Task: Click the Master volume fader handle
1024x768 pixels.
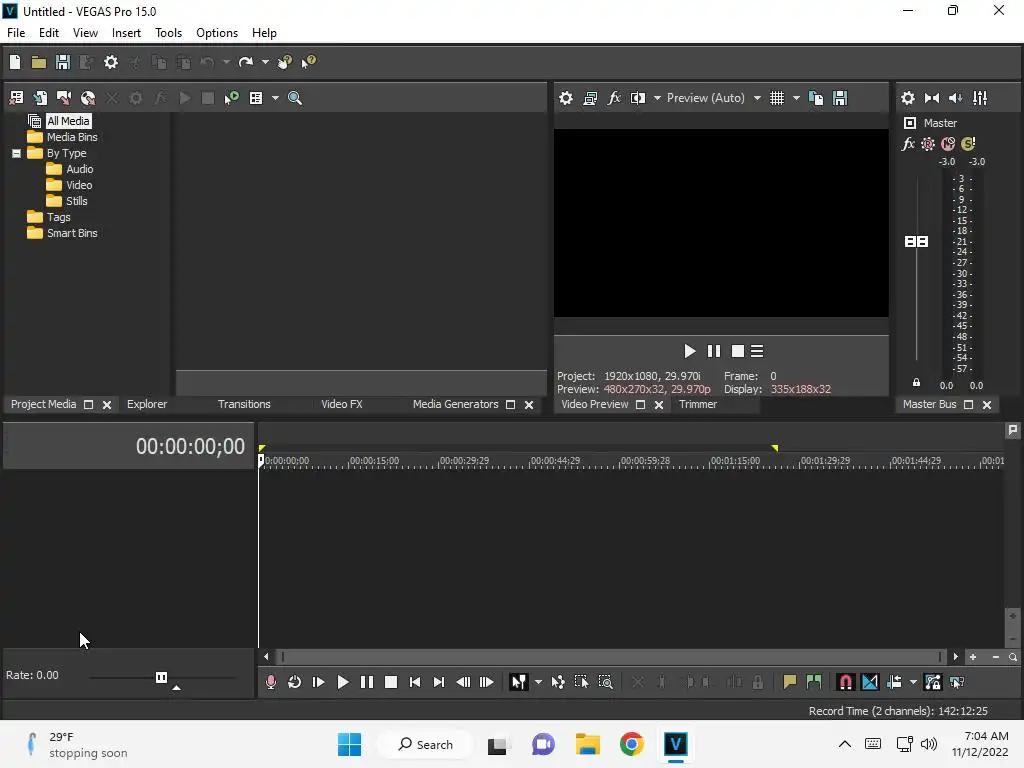Action: [916, 242]
